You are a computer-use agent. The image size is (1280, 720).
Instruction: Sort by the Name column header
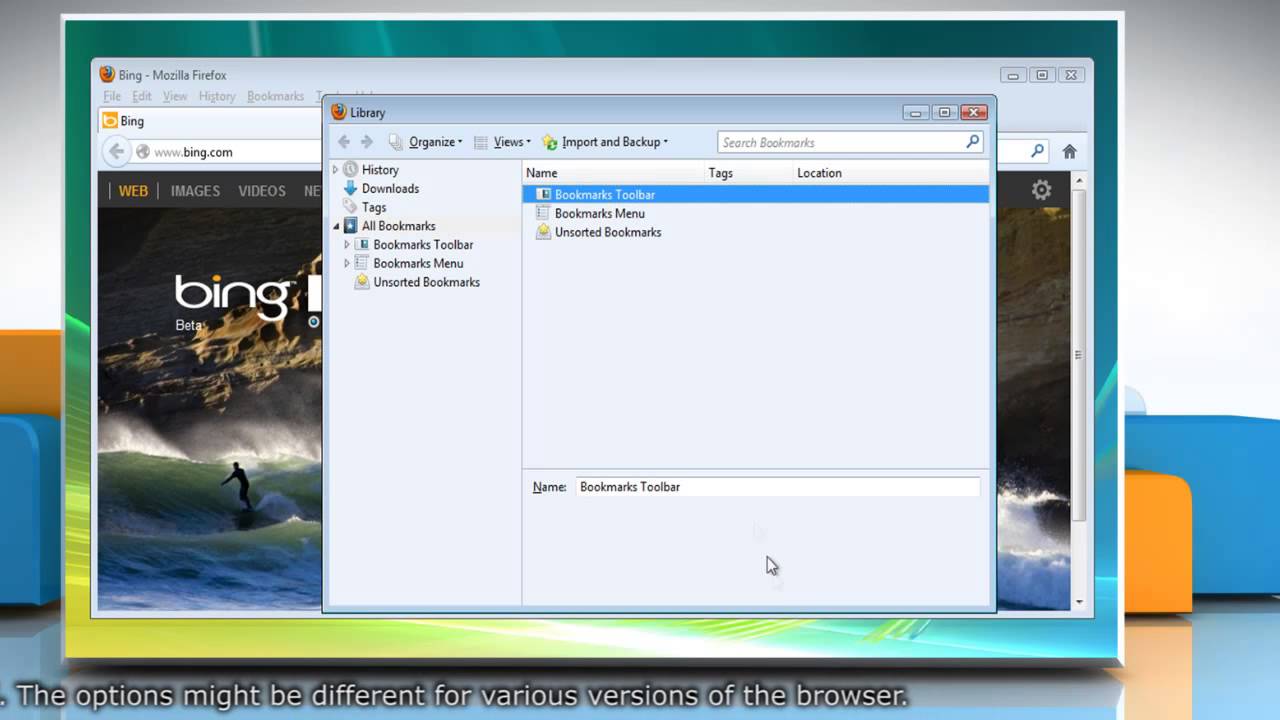point(614,173)
